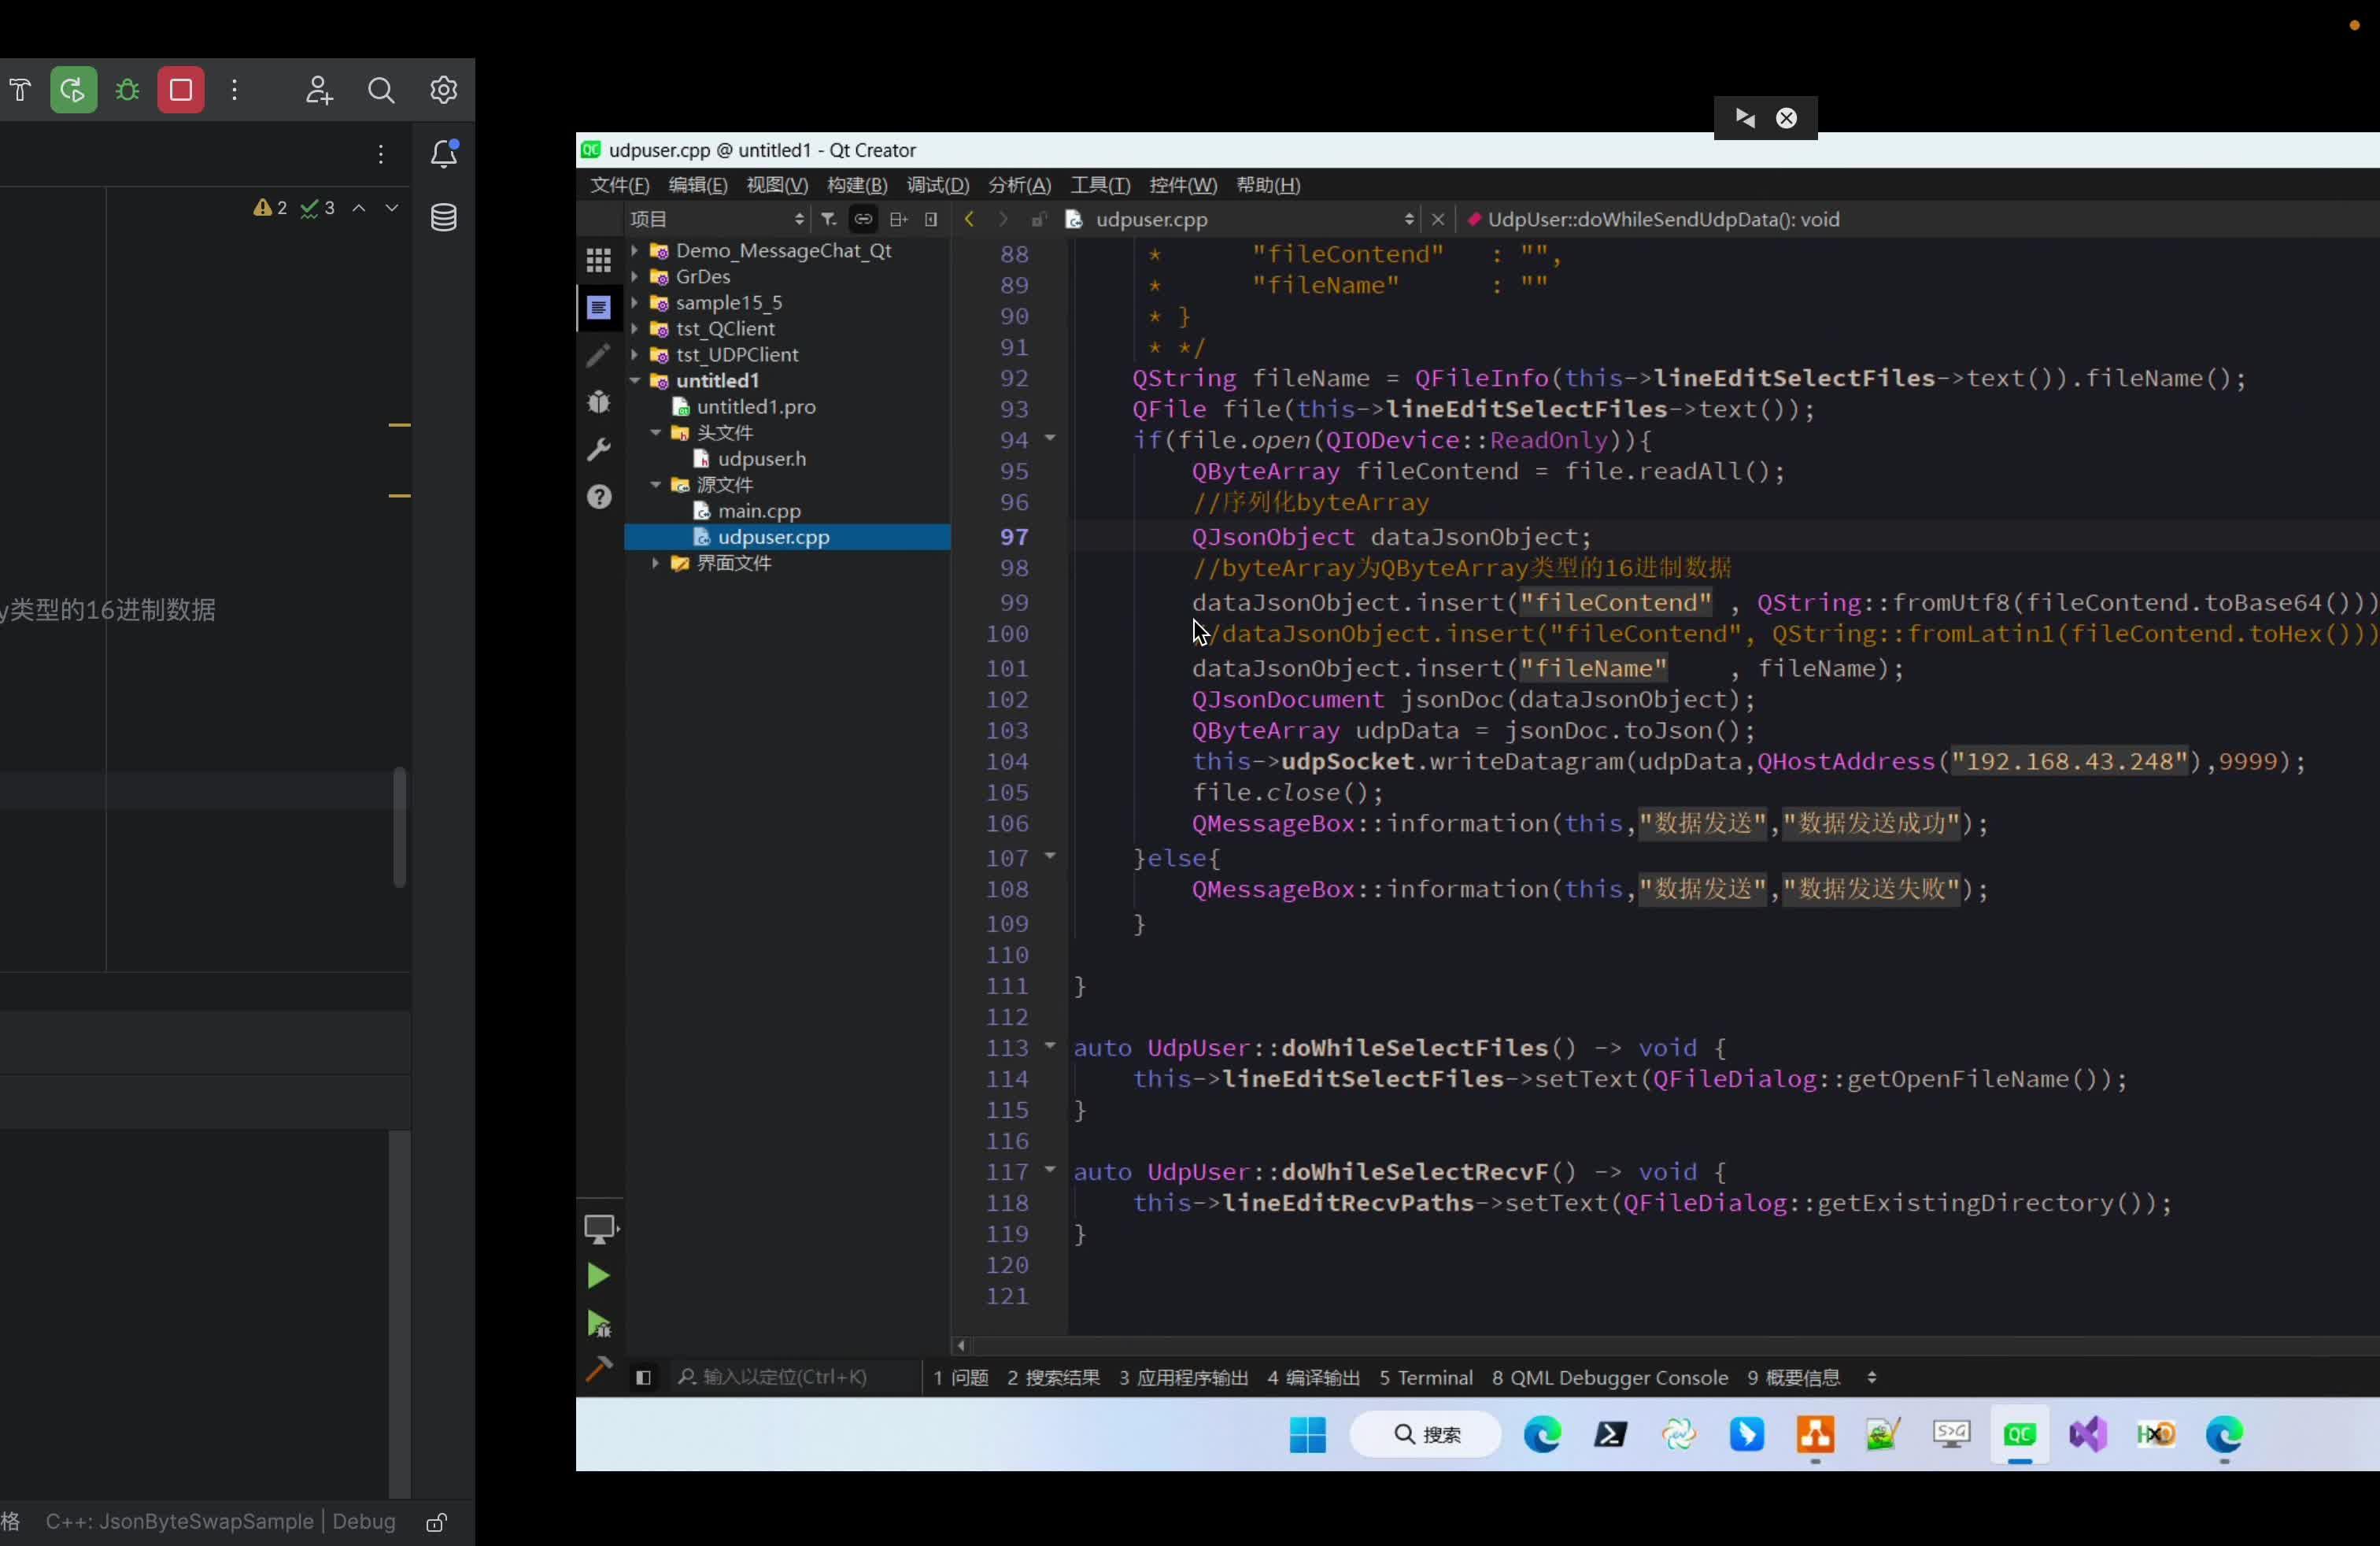Click the filter tree icon in Projects pane
This screenshot has height=1546, width=2380.
tap(828, 219)
